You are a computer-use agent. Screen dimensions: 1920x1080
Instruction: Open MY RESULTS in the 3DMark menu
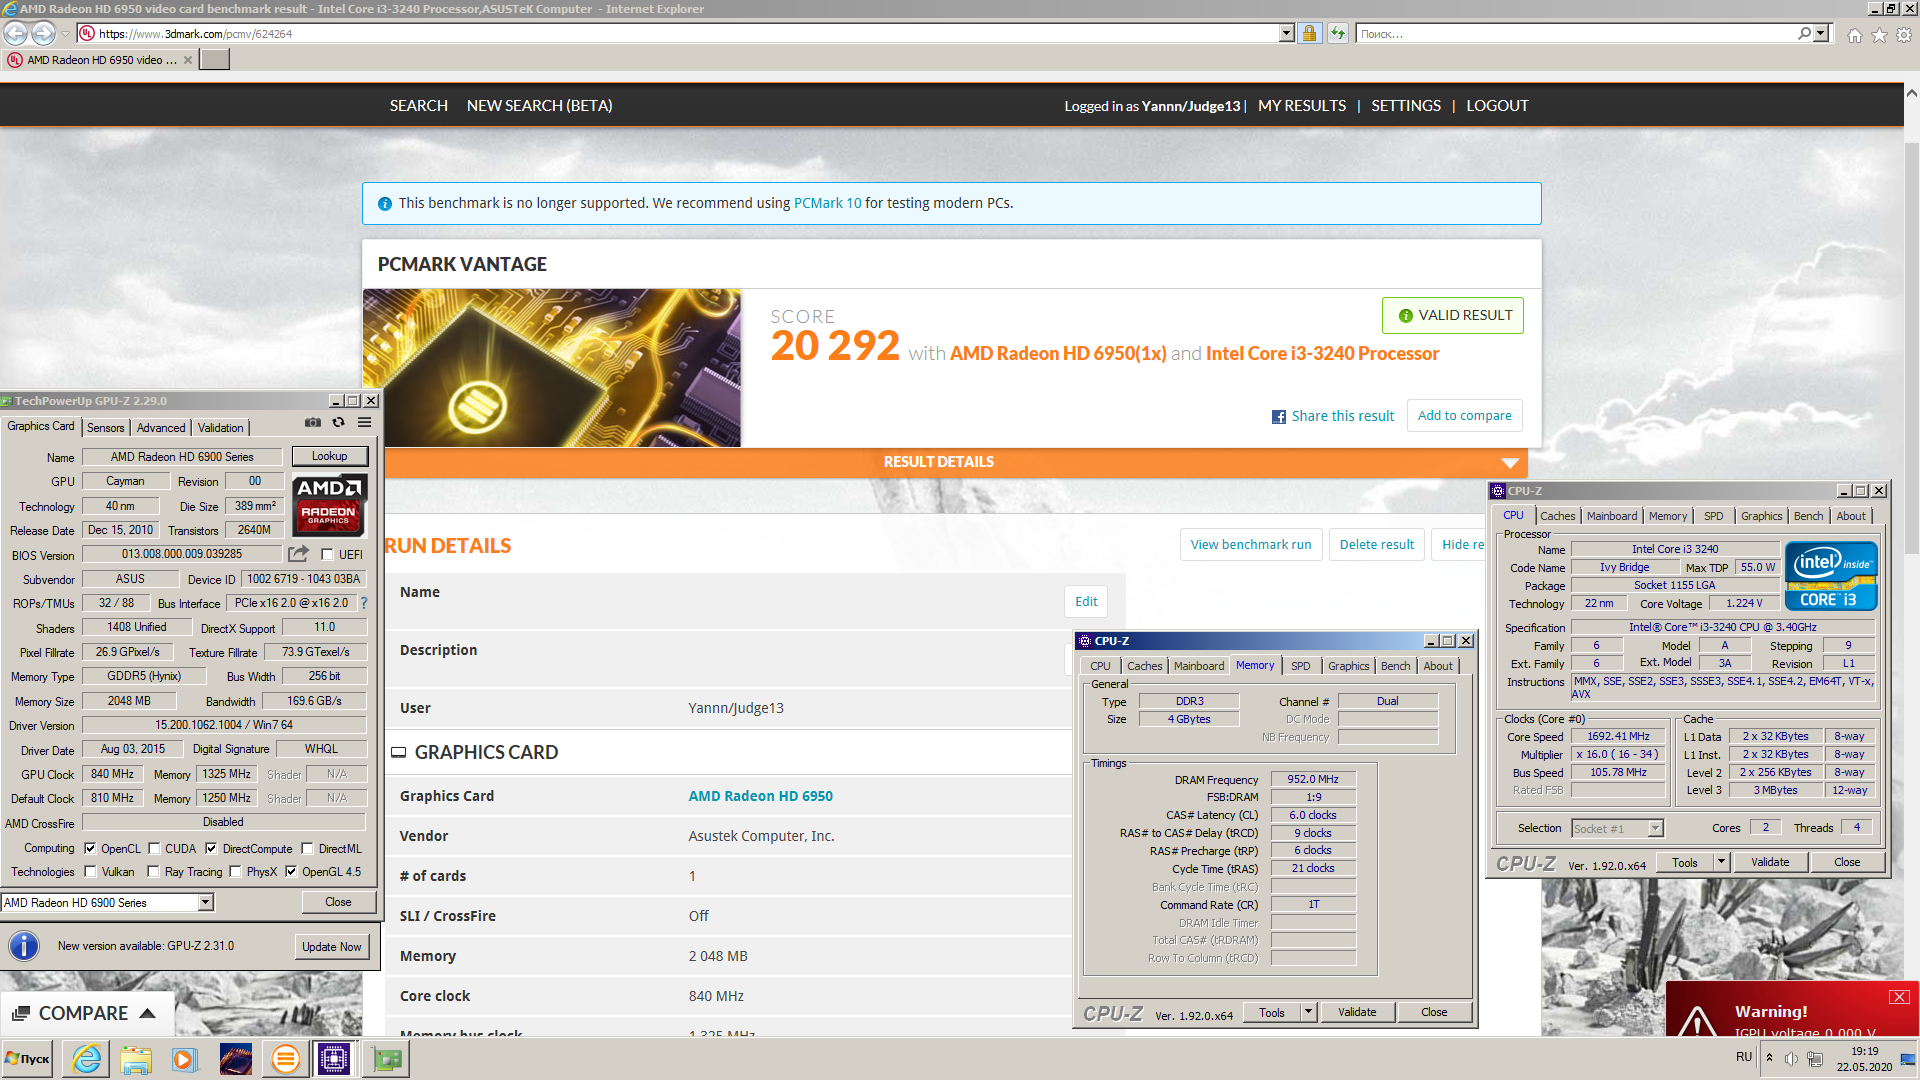(x=1302, y=106)
